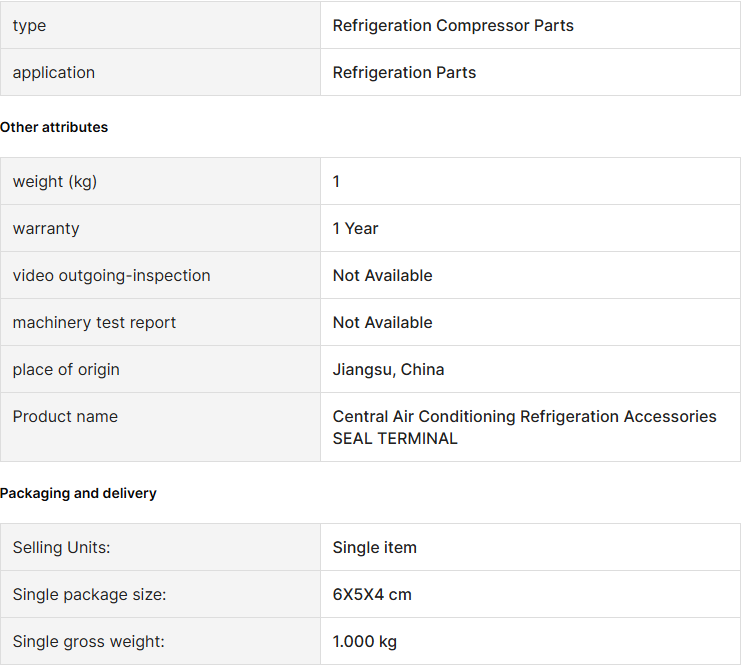The width and height of the screenshot is (741, 666).
Task: Click the 'weight (kg)' attribute label
Action: 55,182
